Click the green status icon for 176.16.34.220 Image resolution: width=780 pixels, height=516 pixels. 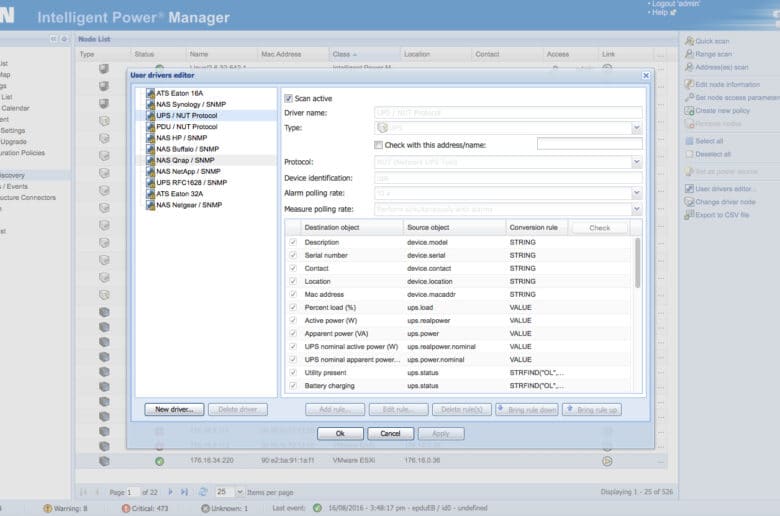pos(160,461)
